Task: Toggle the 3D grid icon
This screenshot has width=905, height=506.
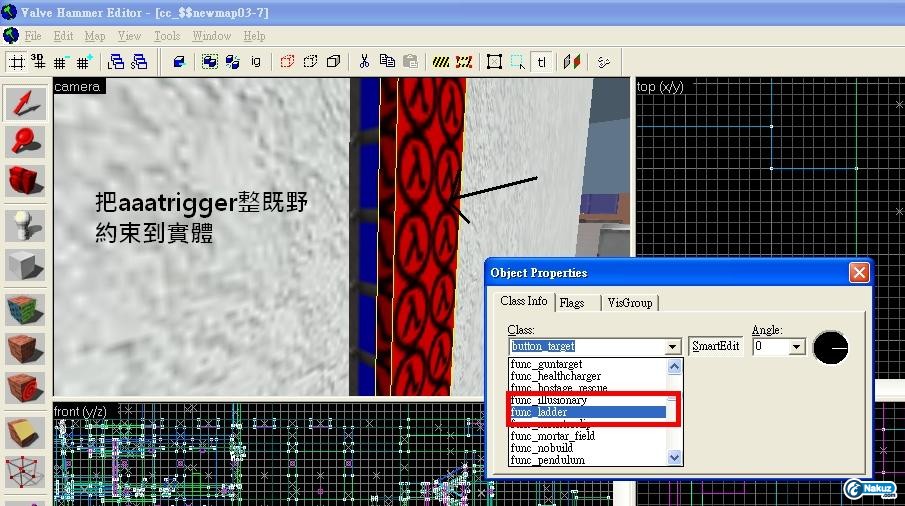Action: coord(38,62)
